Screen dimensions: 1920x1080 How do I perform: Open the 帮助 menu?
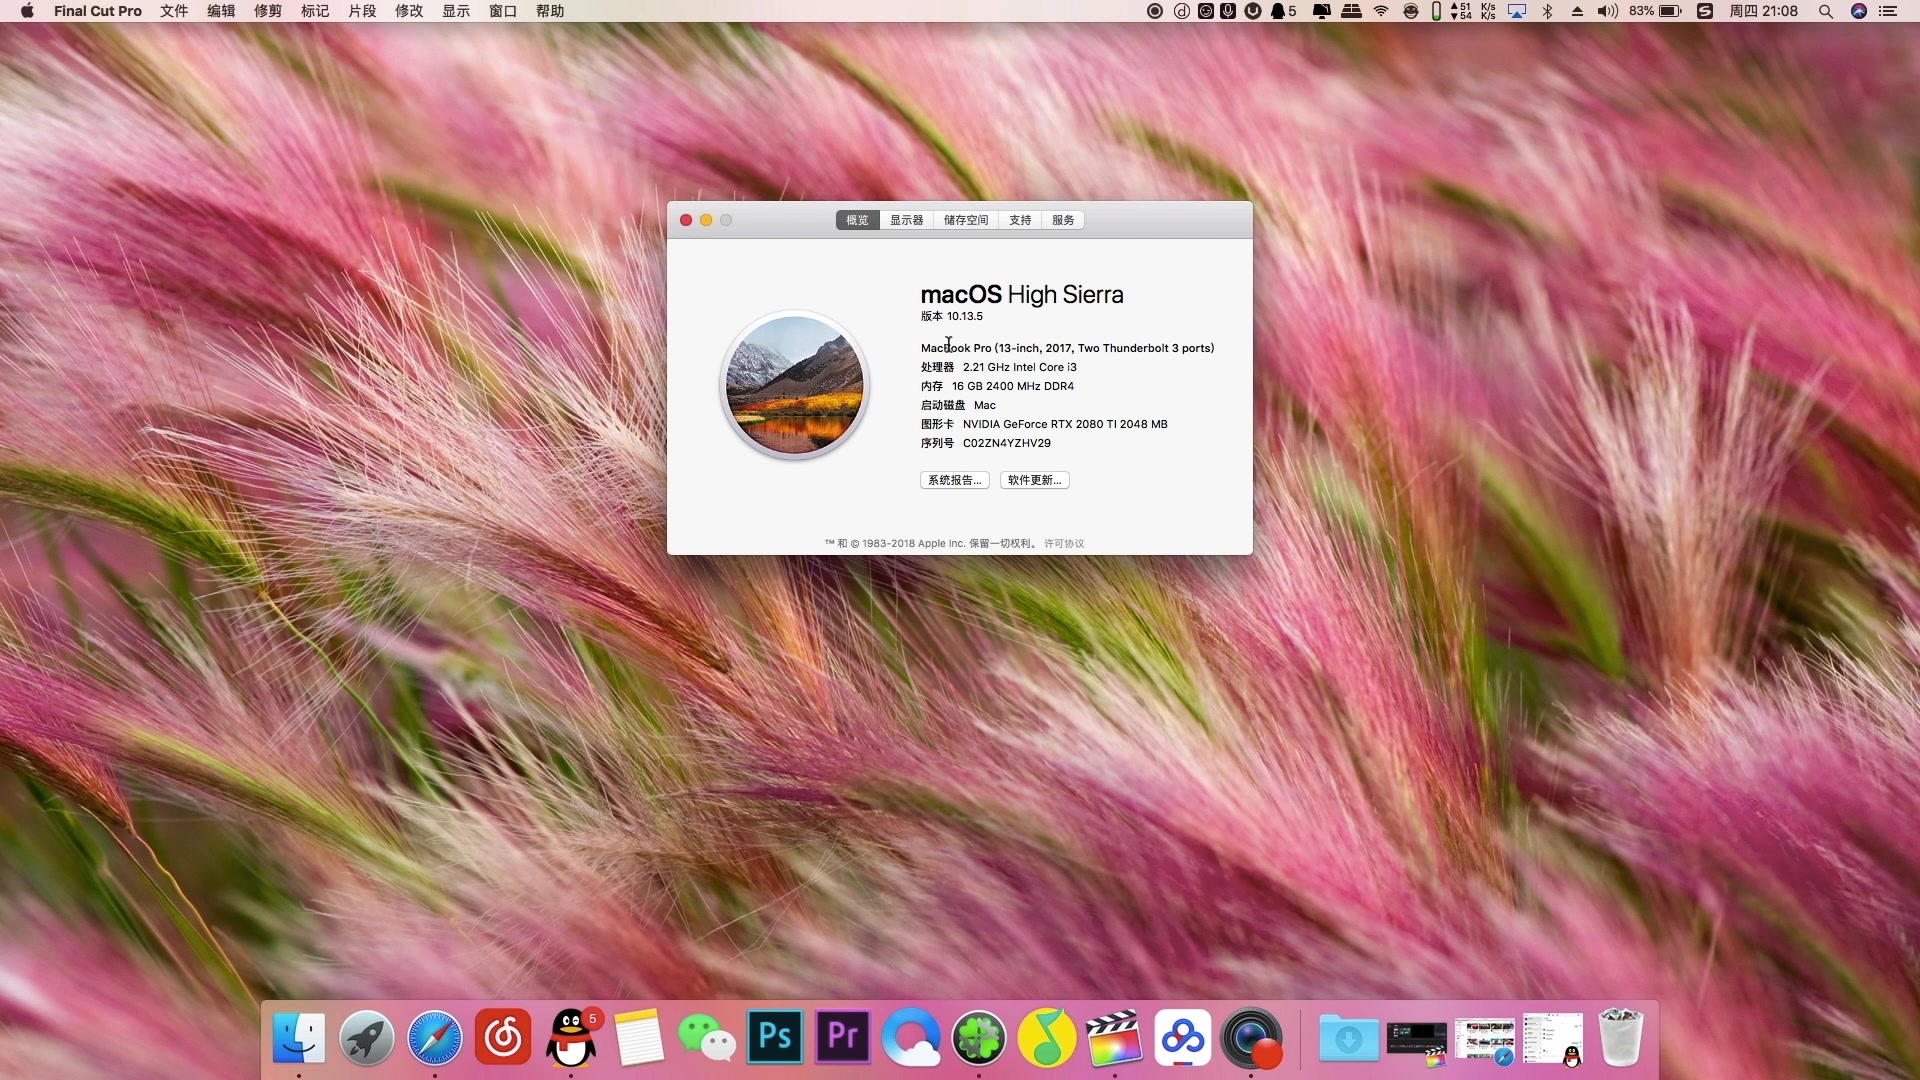550,11
